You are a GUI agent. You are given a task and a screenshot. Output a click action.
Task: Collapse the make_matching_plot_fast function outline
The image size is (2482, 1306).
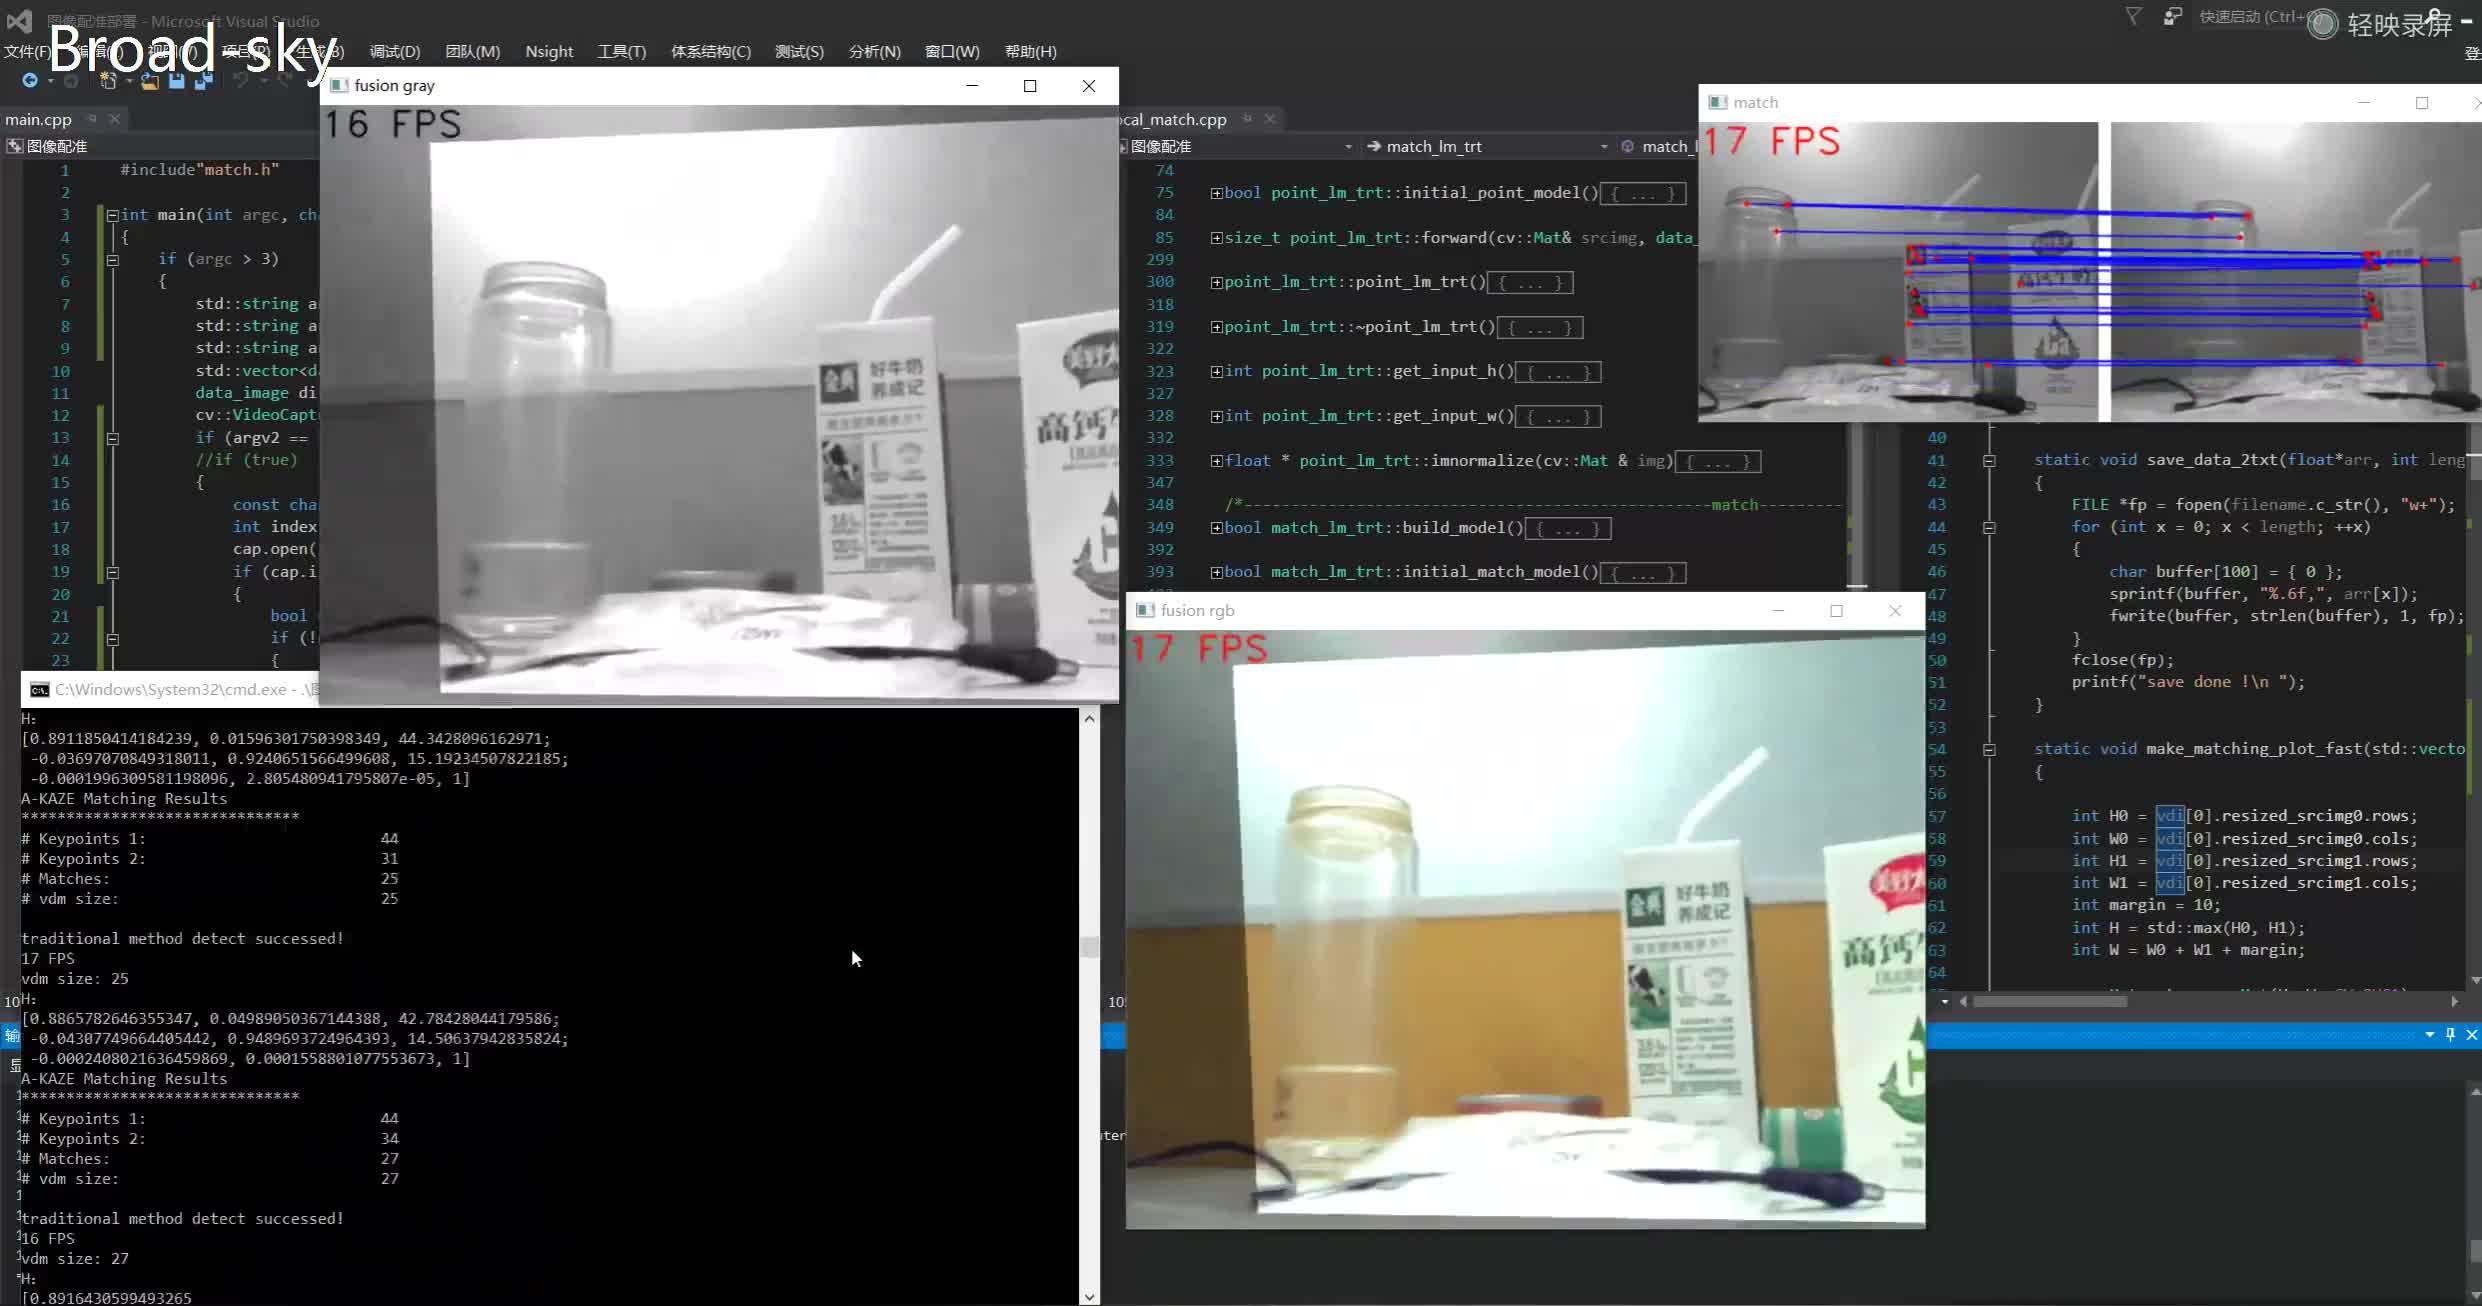pos(1989,749)
